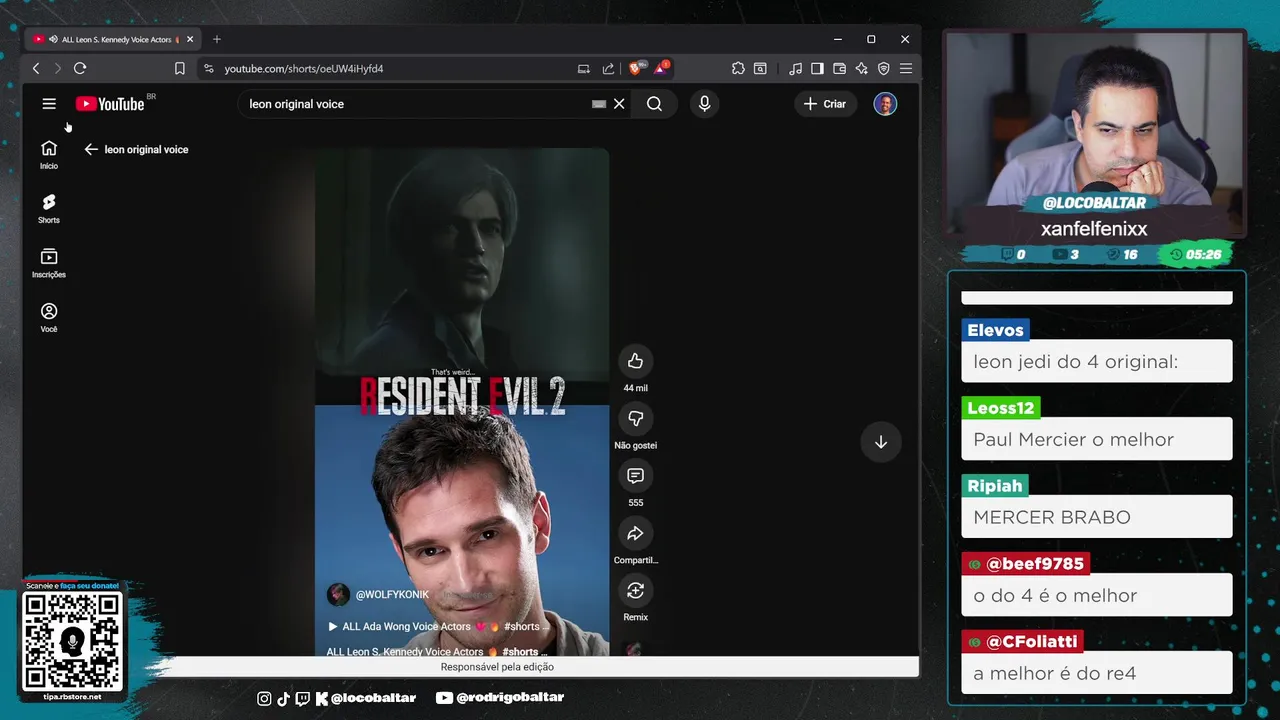Click the Short video player area
Screen dimensions: 1280x720
pyautogui.click(x=462, y=402)
